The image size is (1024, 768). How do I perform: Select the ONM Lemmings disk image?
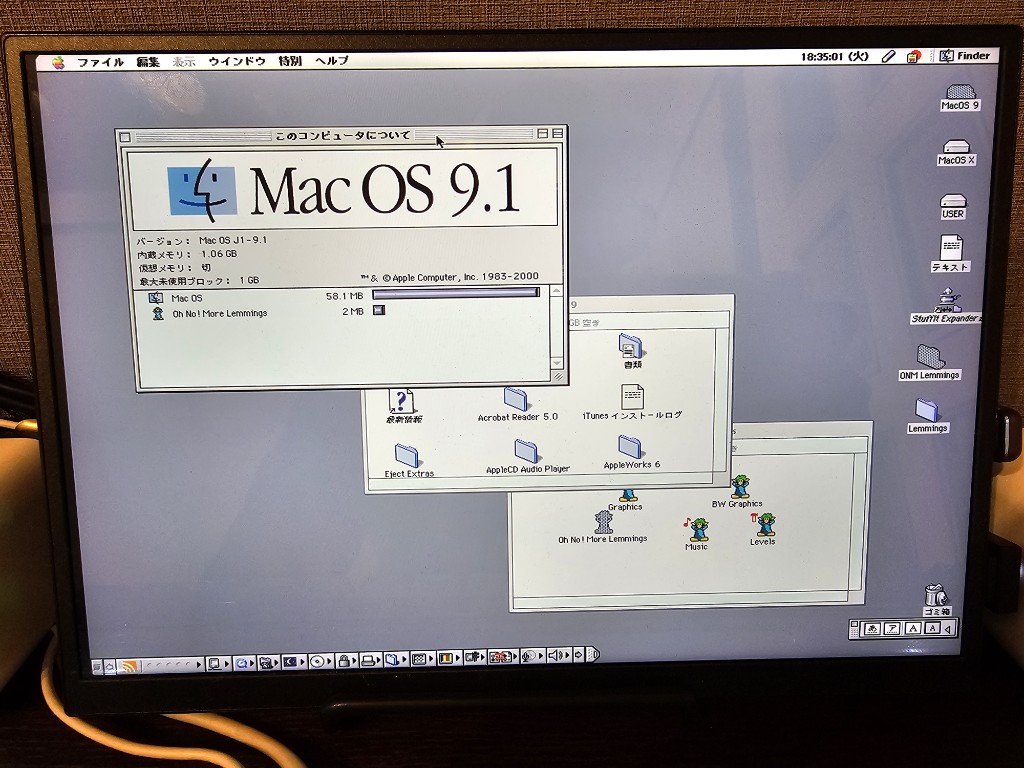pos(930,362)
